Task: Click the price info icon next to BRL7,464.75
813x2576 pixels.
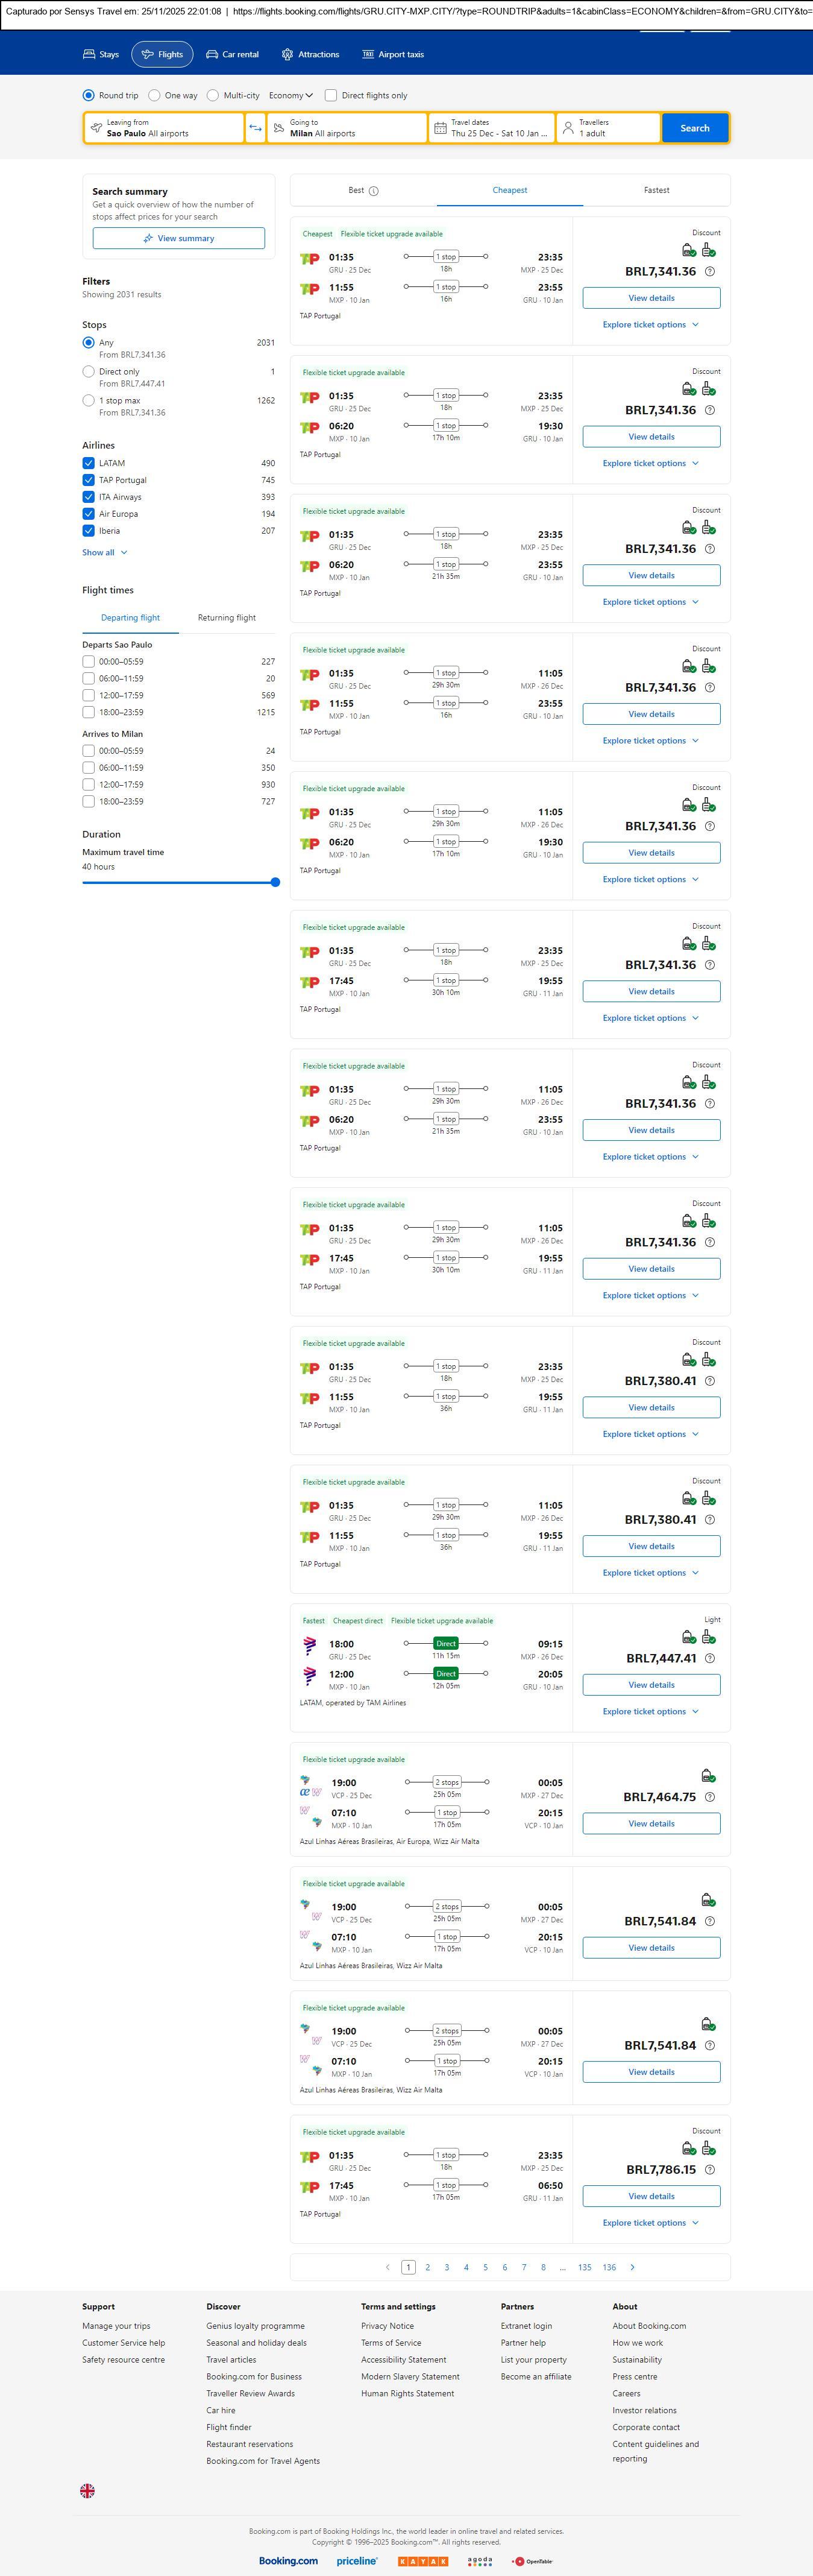Action: (709, 1797)
